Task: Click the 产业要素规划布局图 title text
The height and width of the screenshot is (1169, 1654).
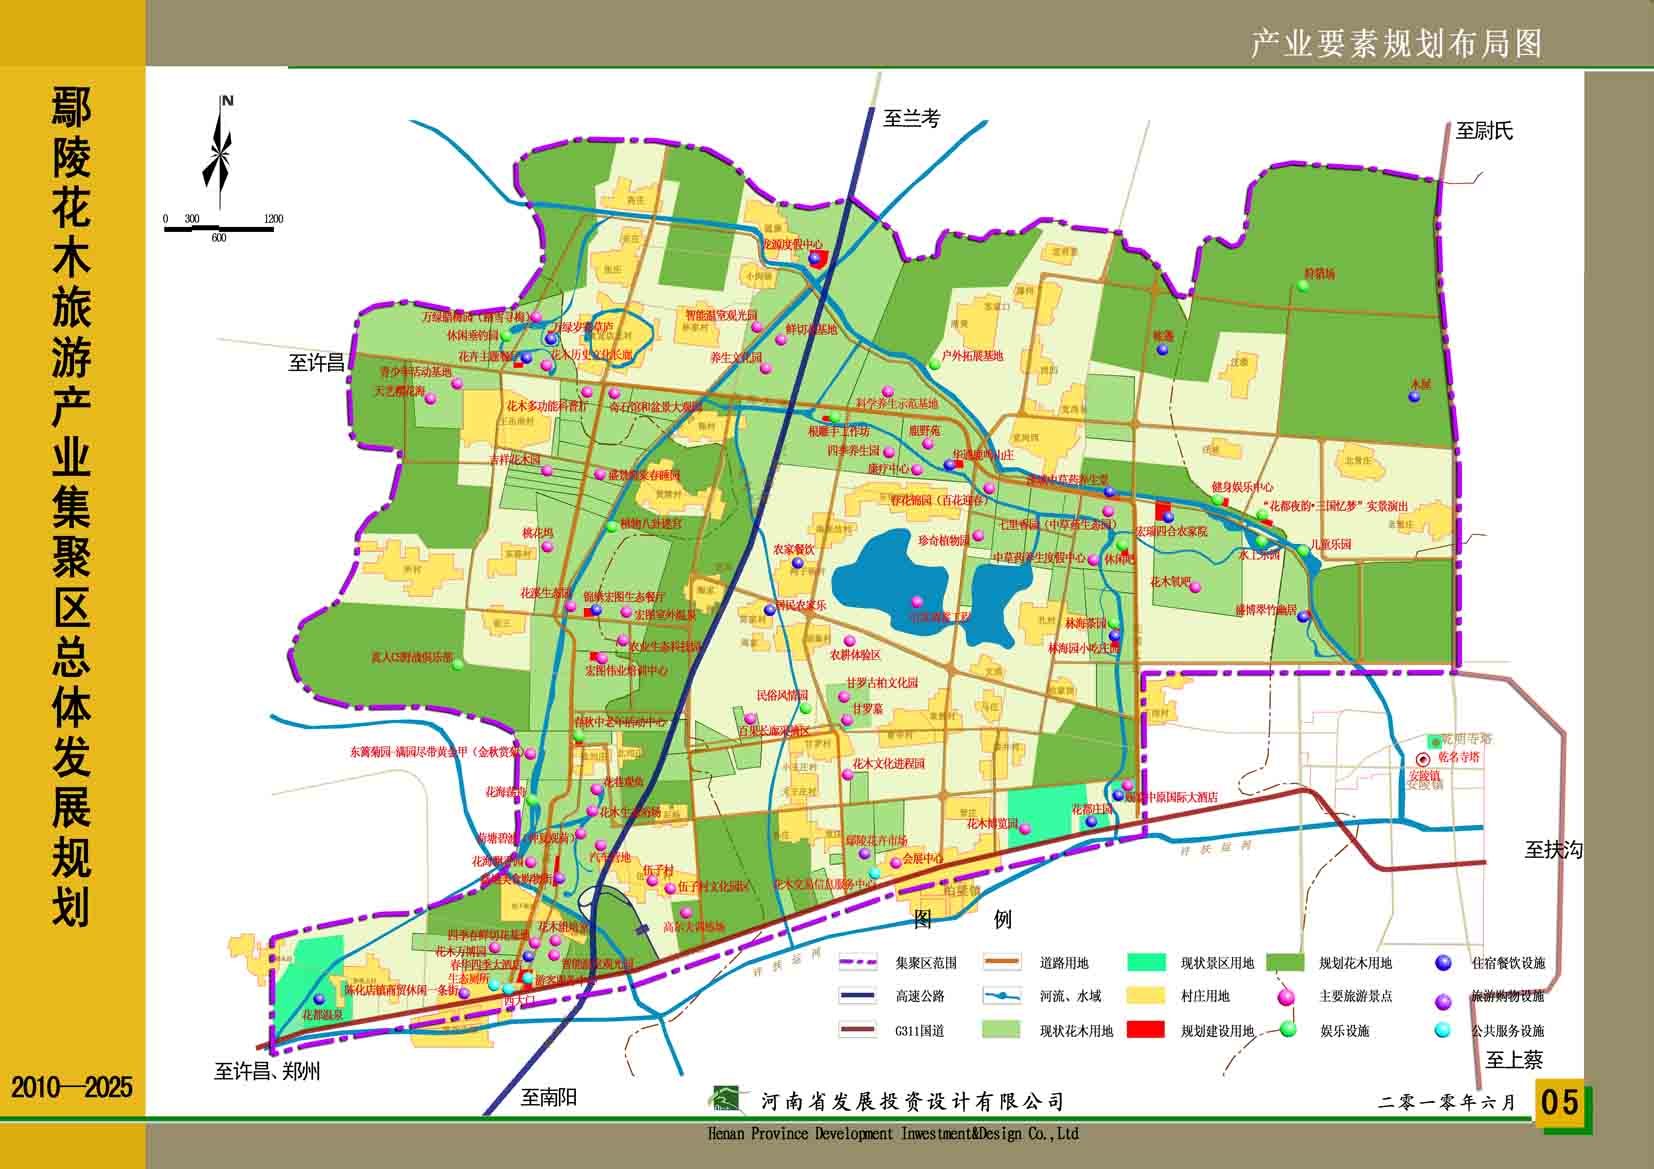Action: 1396,44
